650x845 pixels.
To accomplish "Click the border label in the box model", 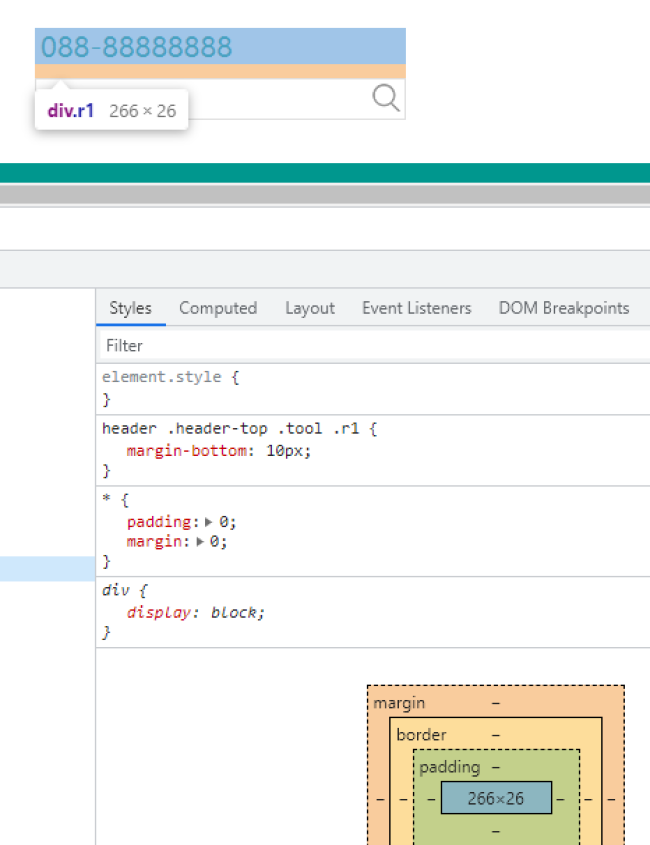I will pos(421,735).
